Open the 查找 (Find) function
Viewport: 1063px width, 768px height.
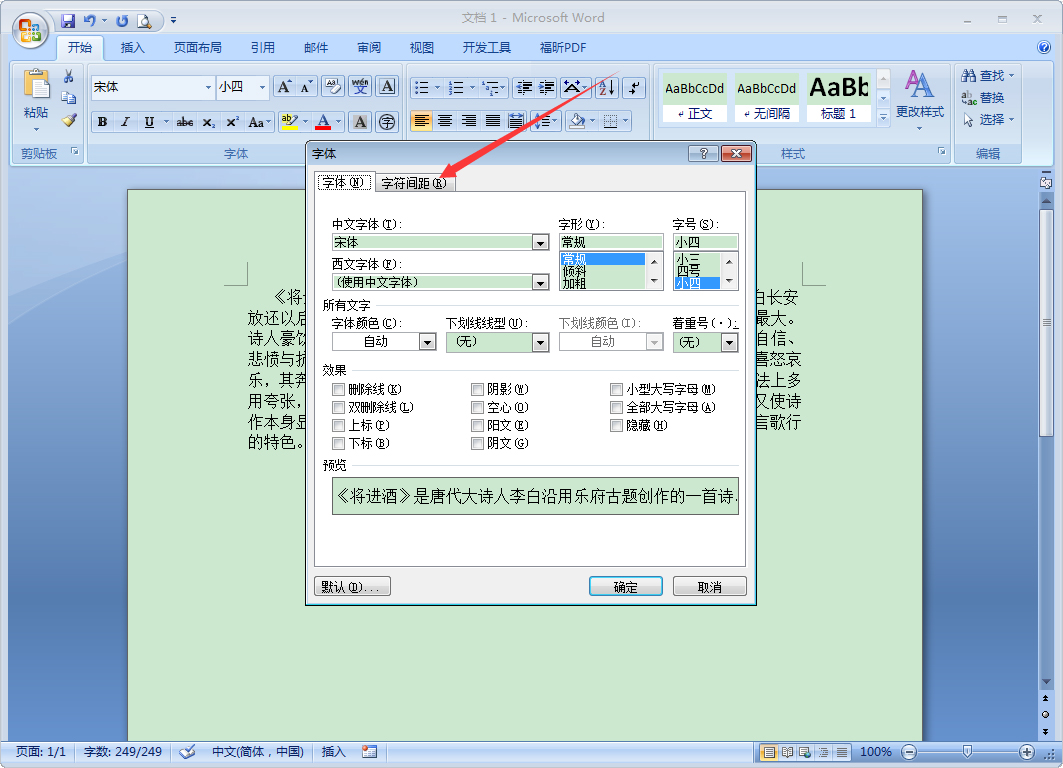[x=985, y=75]
